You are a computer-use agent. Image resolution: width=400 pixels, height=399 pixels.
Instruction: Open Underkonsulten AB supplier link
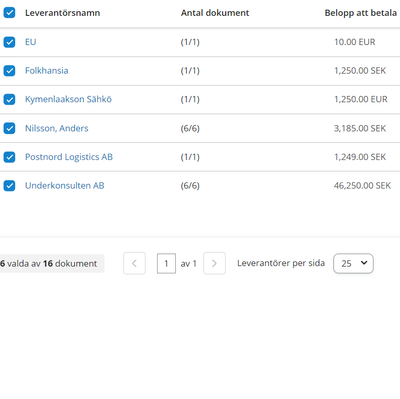click(x=65, y=186)
